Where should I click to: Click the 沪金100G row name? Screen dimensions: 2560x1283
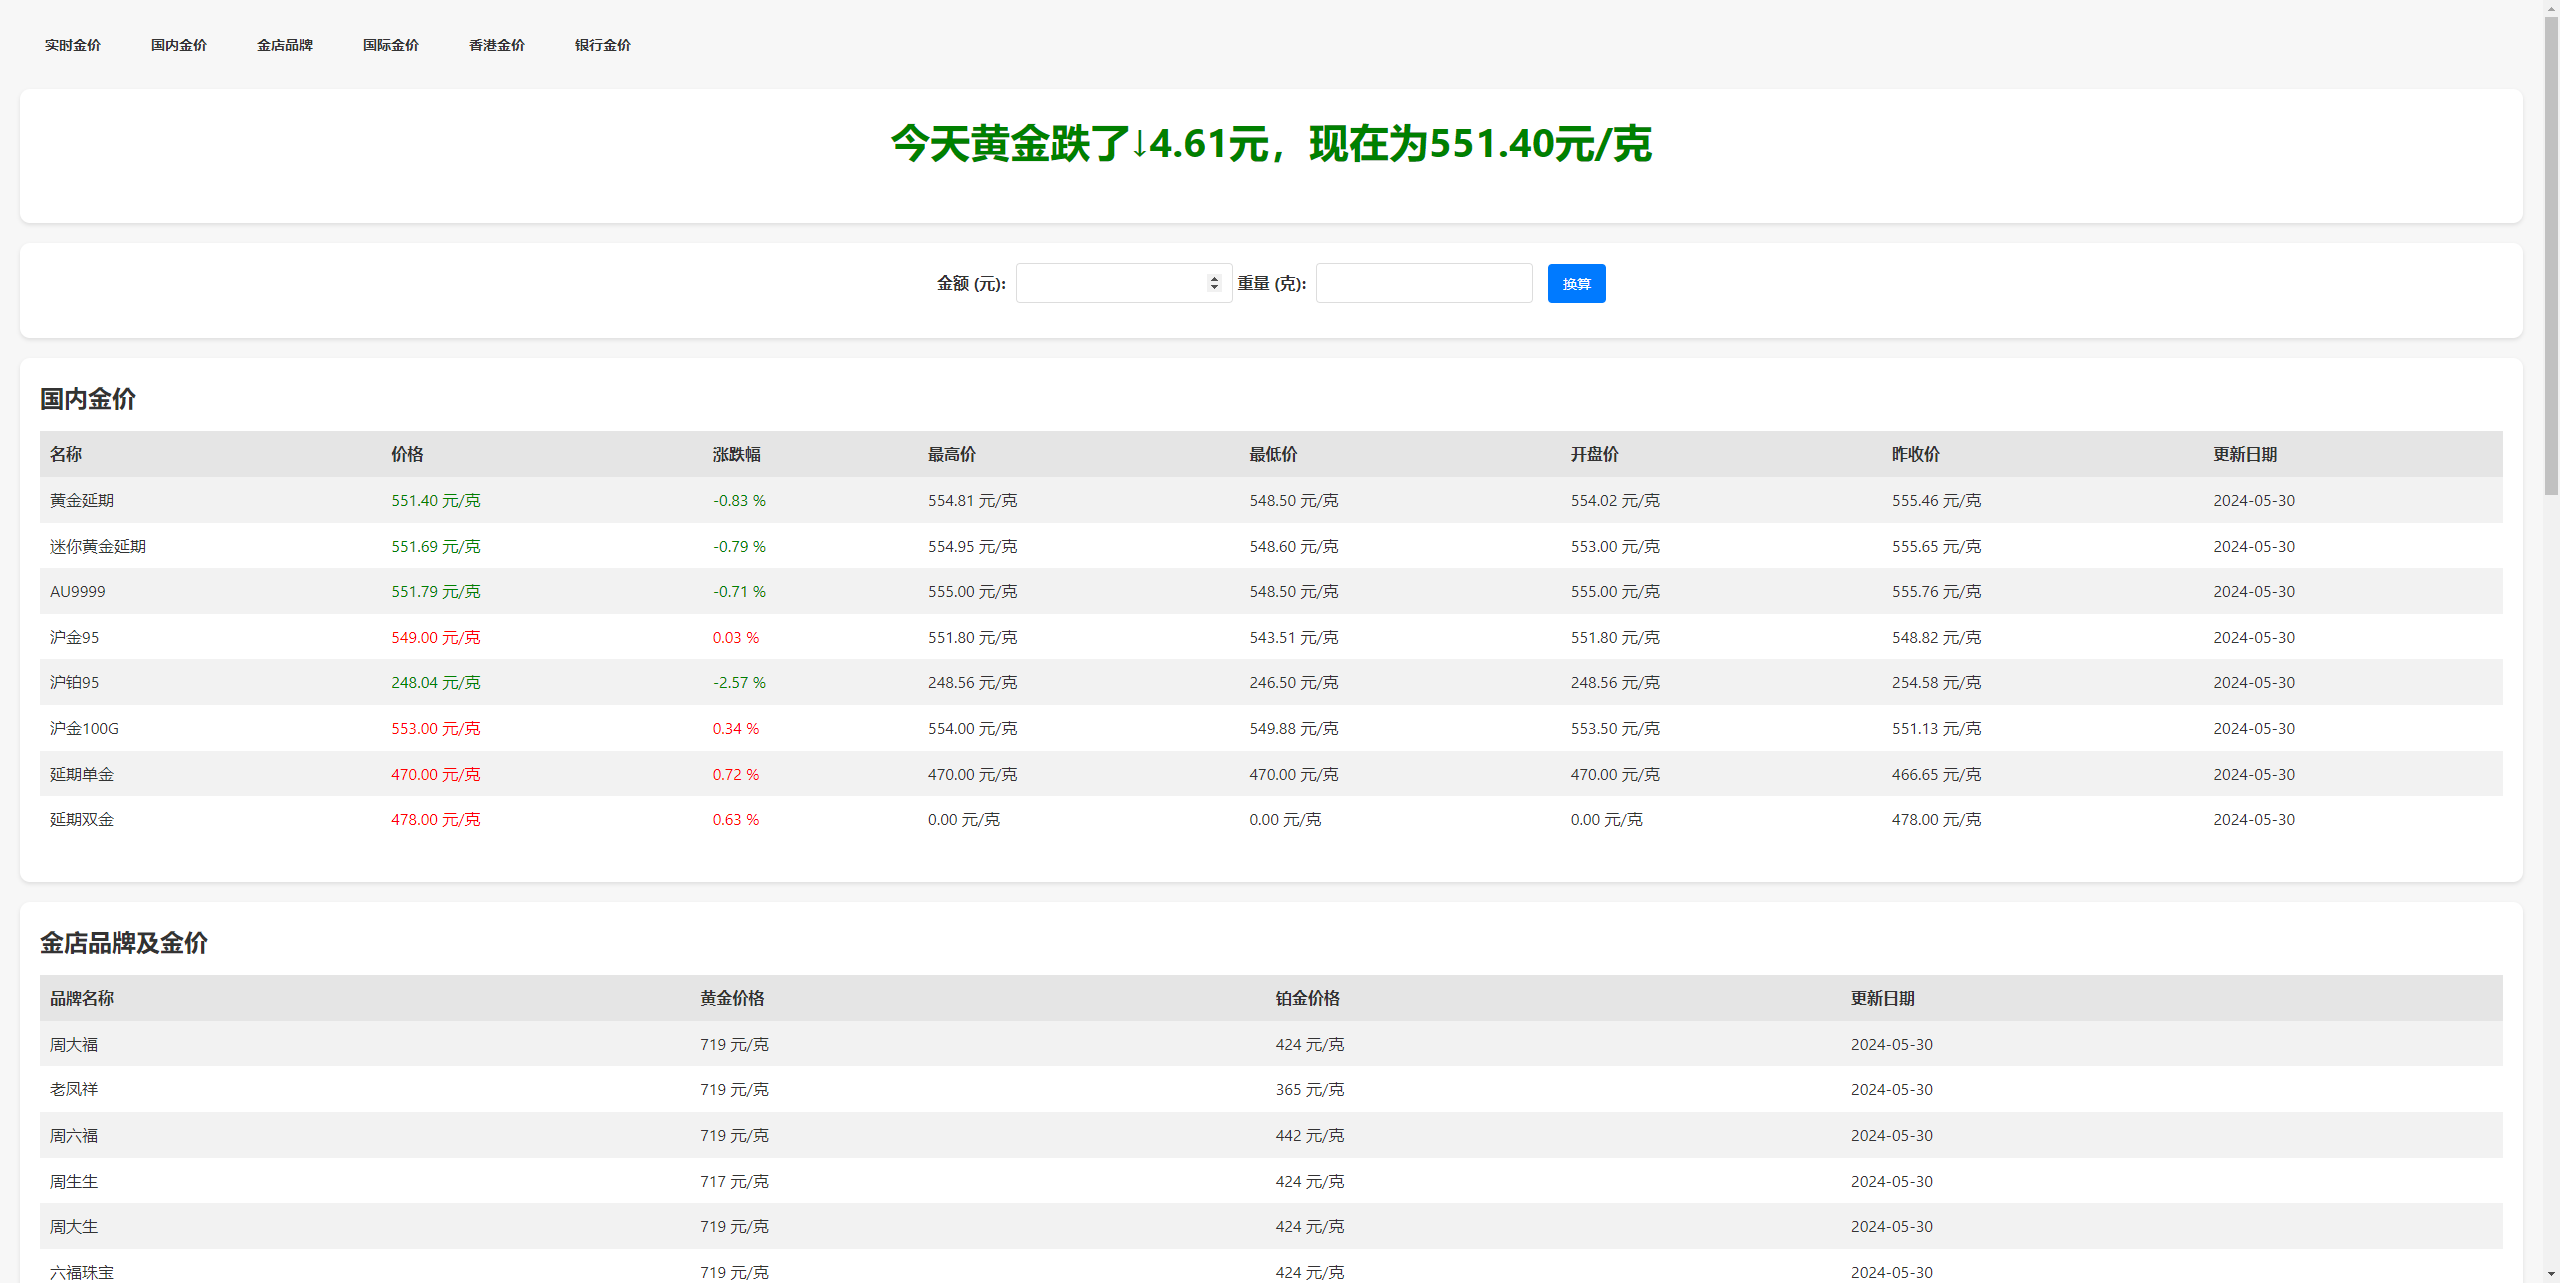point(84,729)
